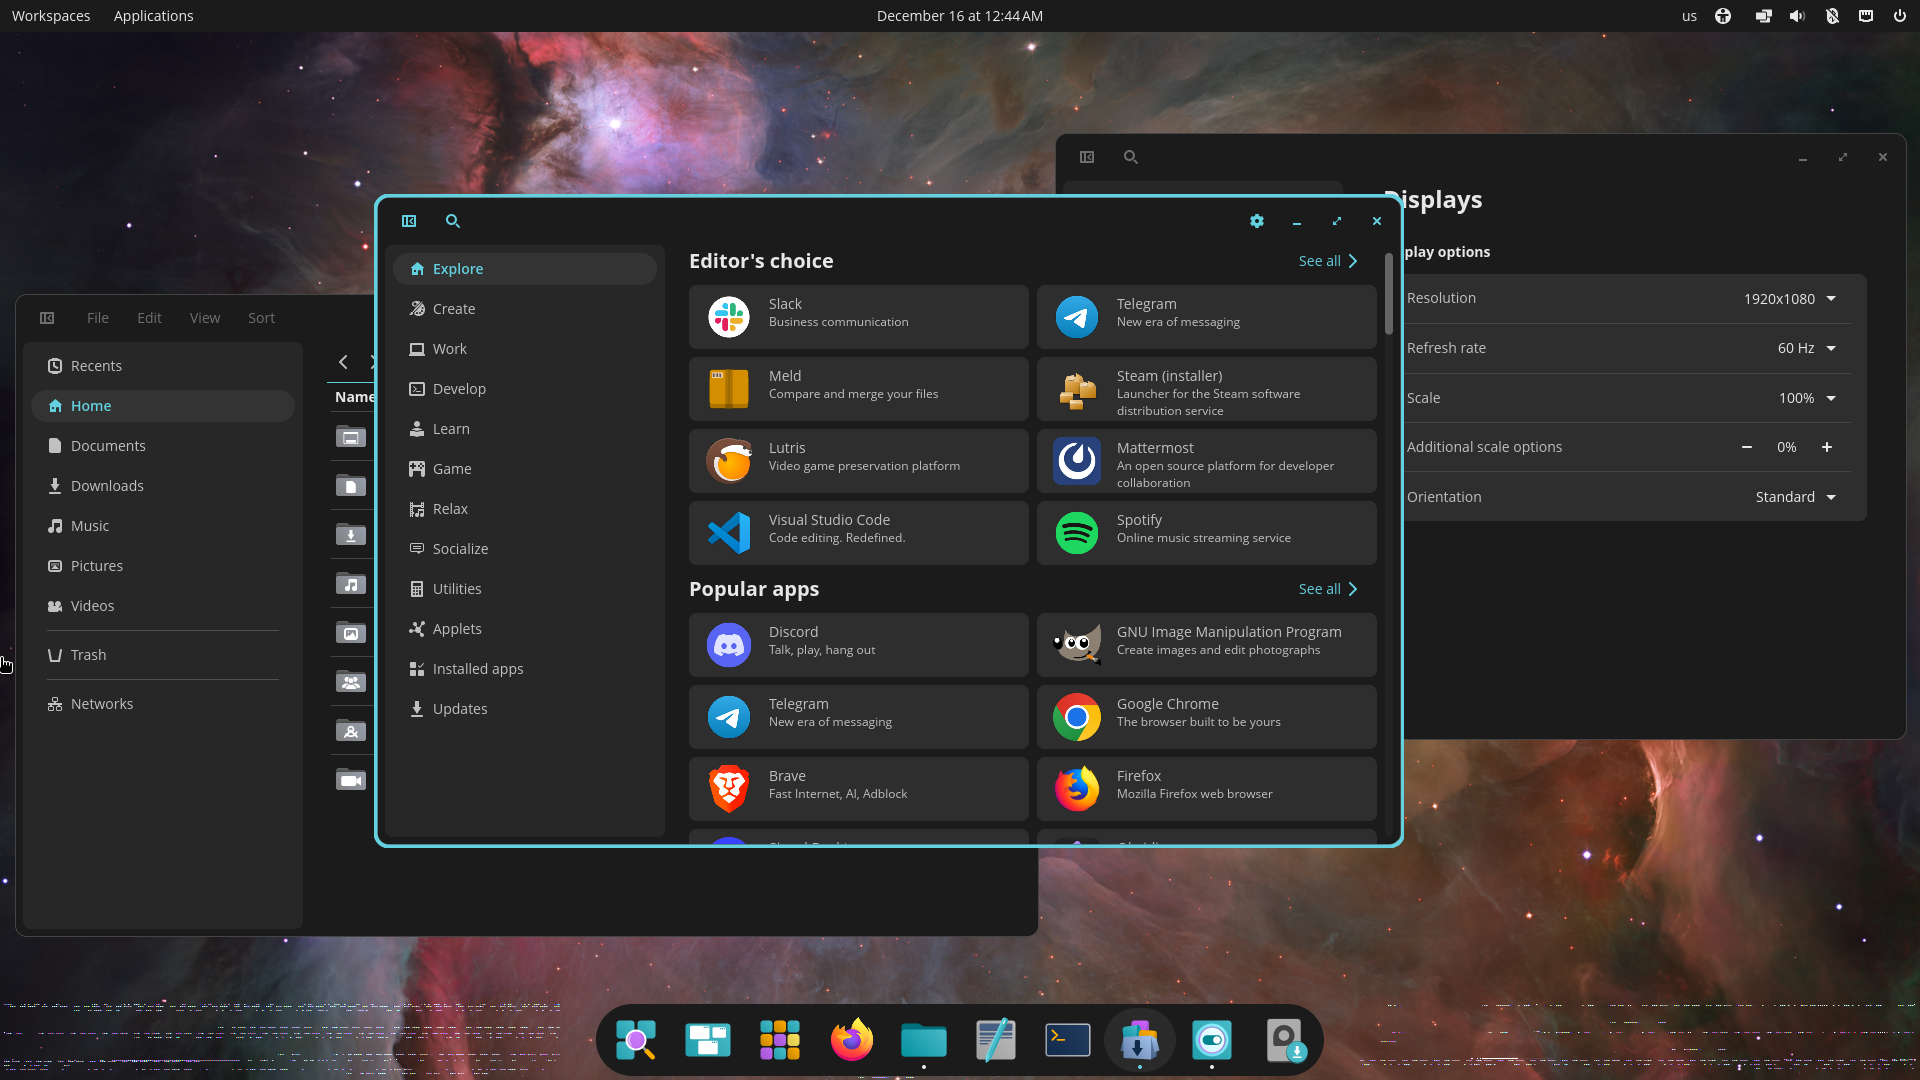Increase additional scale with the plus button
The height and width of the screenshot is (1080, 1920).
tap(1827, 447)
